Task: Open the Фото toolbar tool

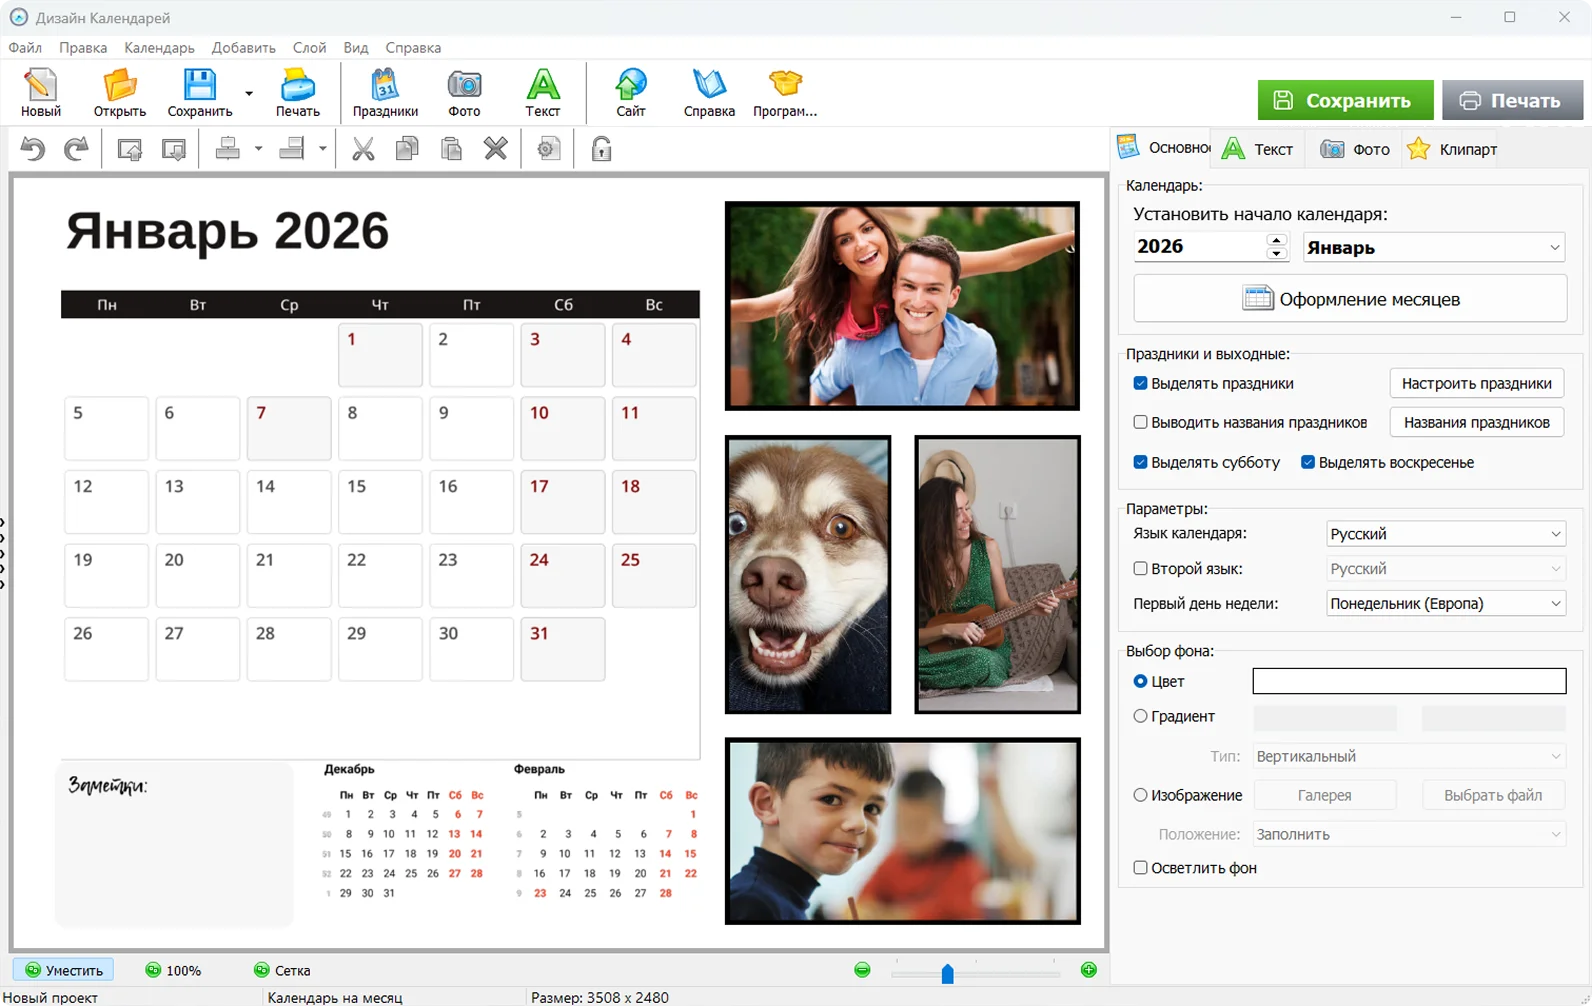Action: click(x=464, y=93)
